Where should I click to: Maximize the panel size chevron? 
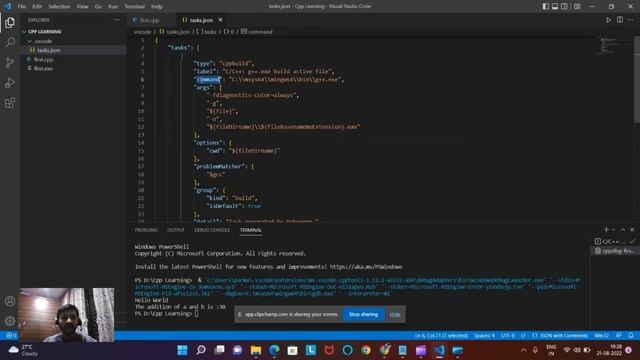click(623, 229)
